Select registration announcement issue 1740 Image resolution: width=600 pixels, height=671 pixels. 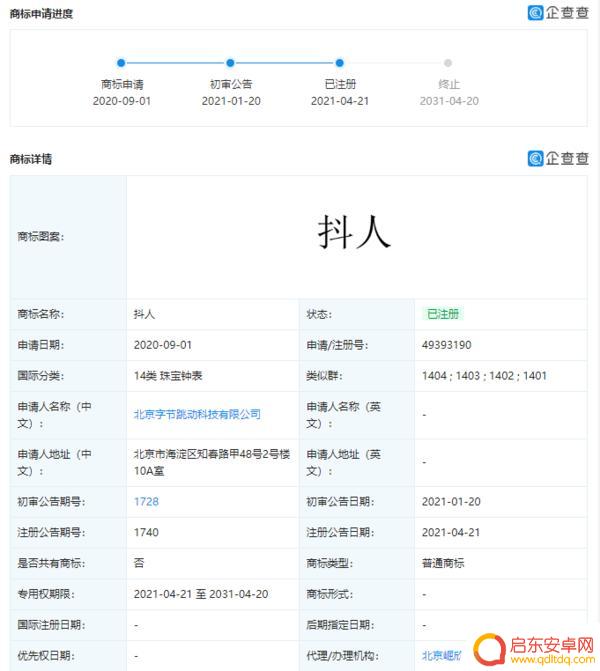[146, 532]
